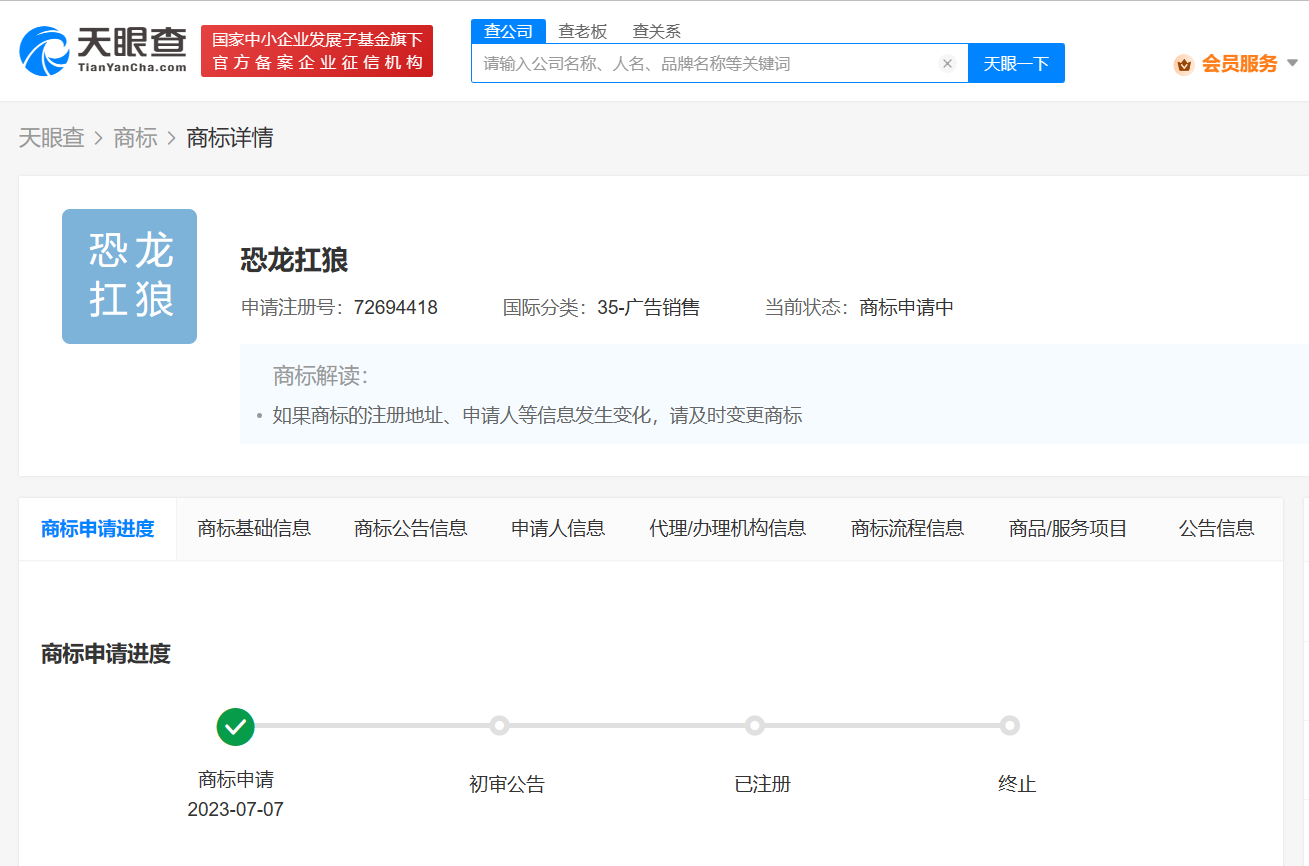Screen dimensions: 1309x866
Task: Select the 终止 progress step circle
Action: [1010, 725]
